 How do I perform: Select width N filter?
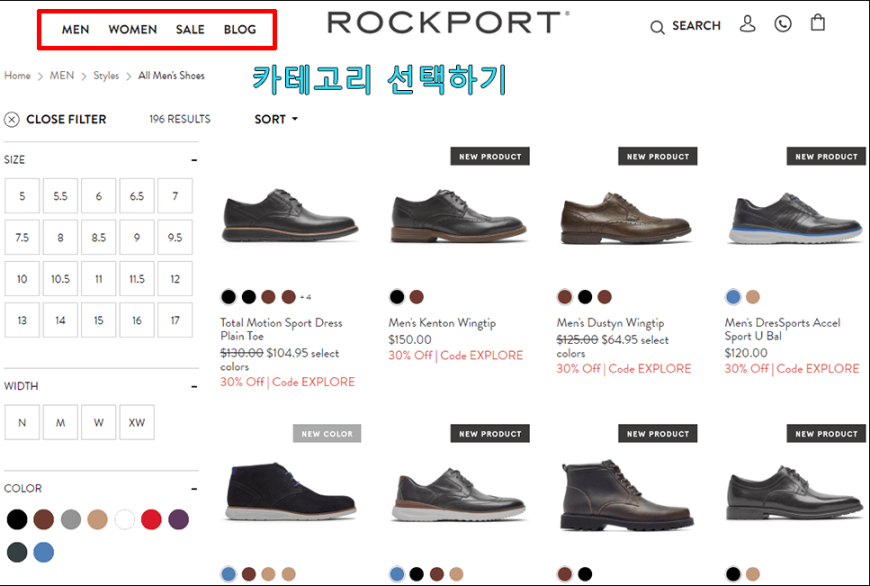point(22,422)
